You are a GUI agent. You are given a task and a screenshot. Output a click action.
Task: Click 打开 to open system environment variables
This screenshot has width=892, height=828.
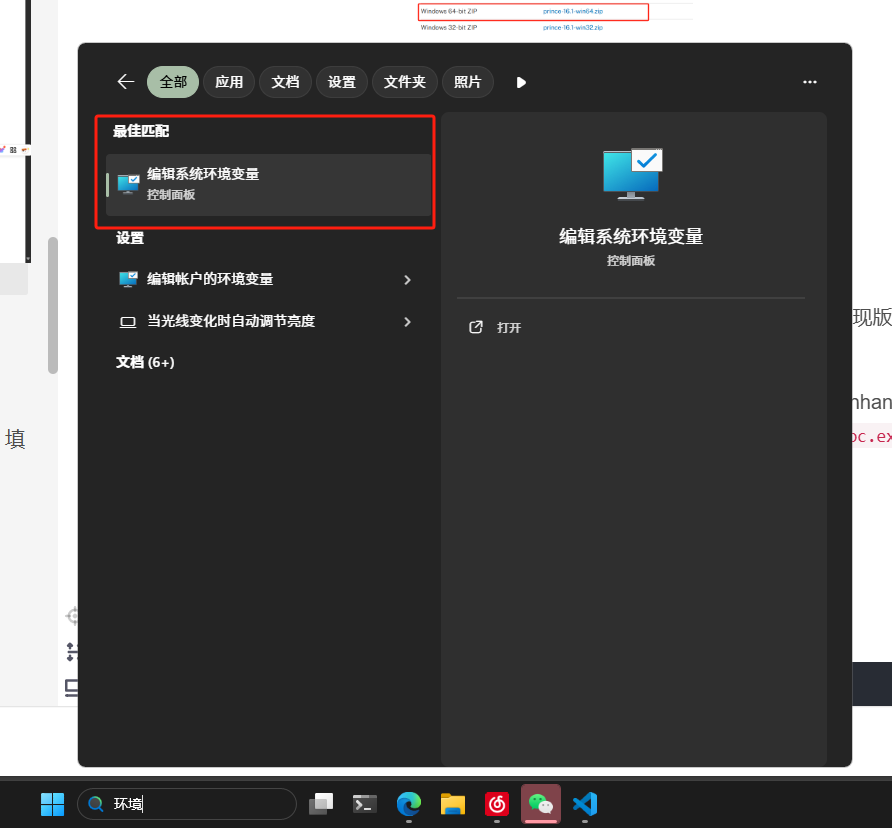tap(508, 327)
